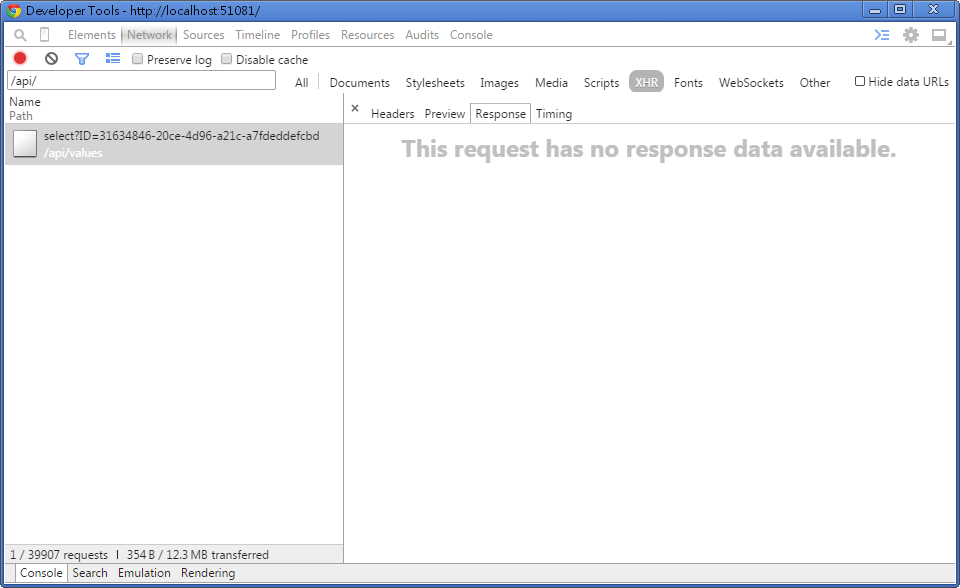Filter requests by Stylesheets

[435, 83]
